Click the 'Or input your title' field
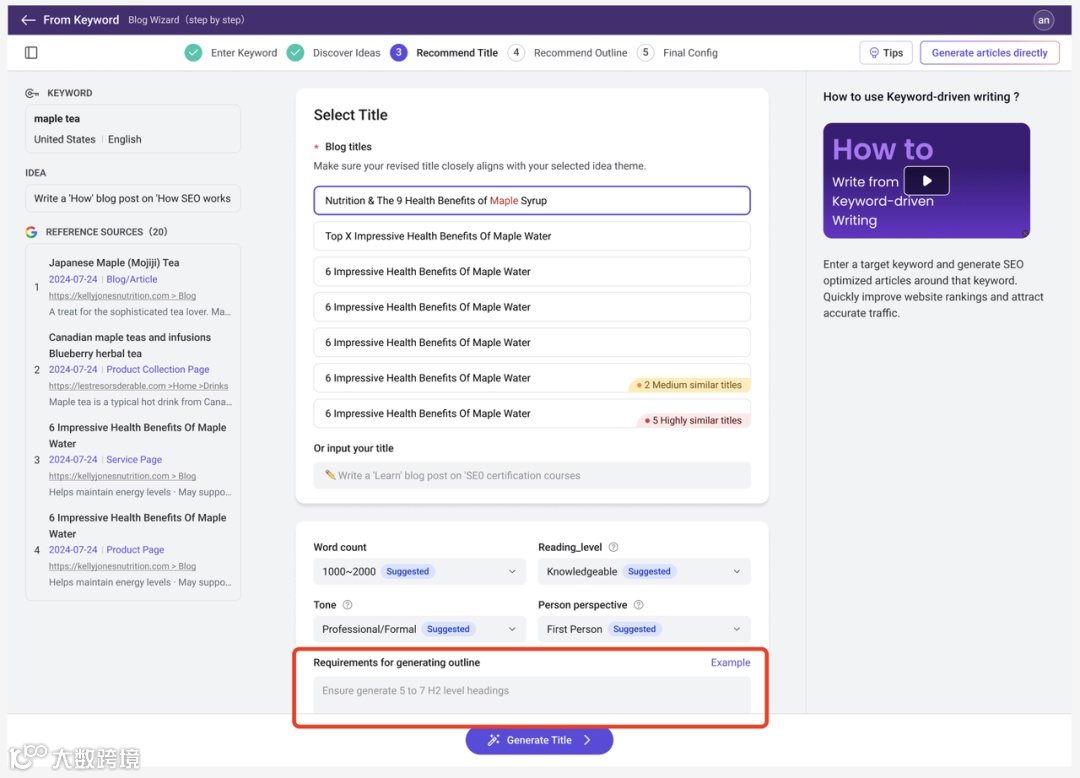This screenshot has width=1080, height=778. tap(532, 475)
